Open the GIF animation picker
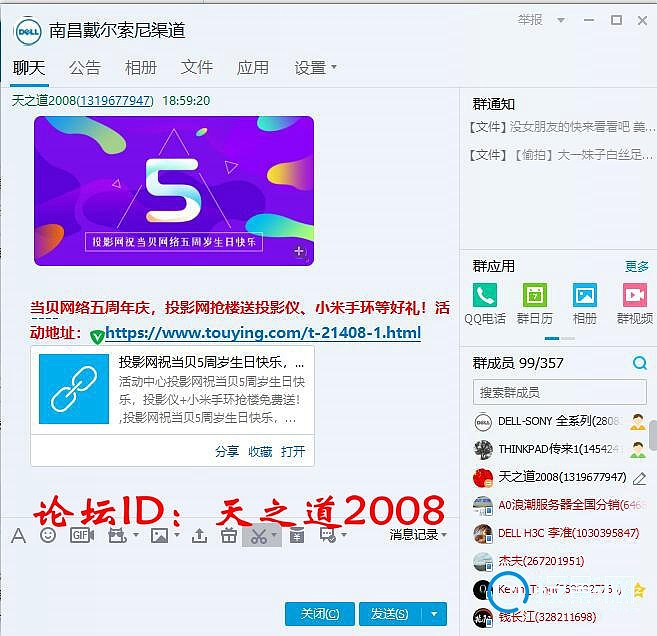Image resolution: width=657 pixels, height=636 pixels. (x=82, y=535)
